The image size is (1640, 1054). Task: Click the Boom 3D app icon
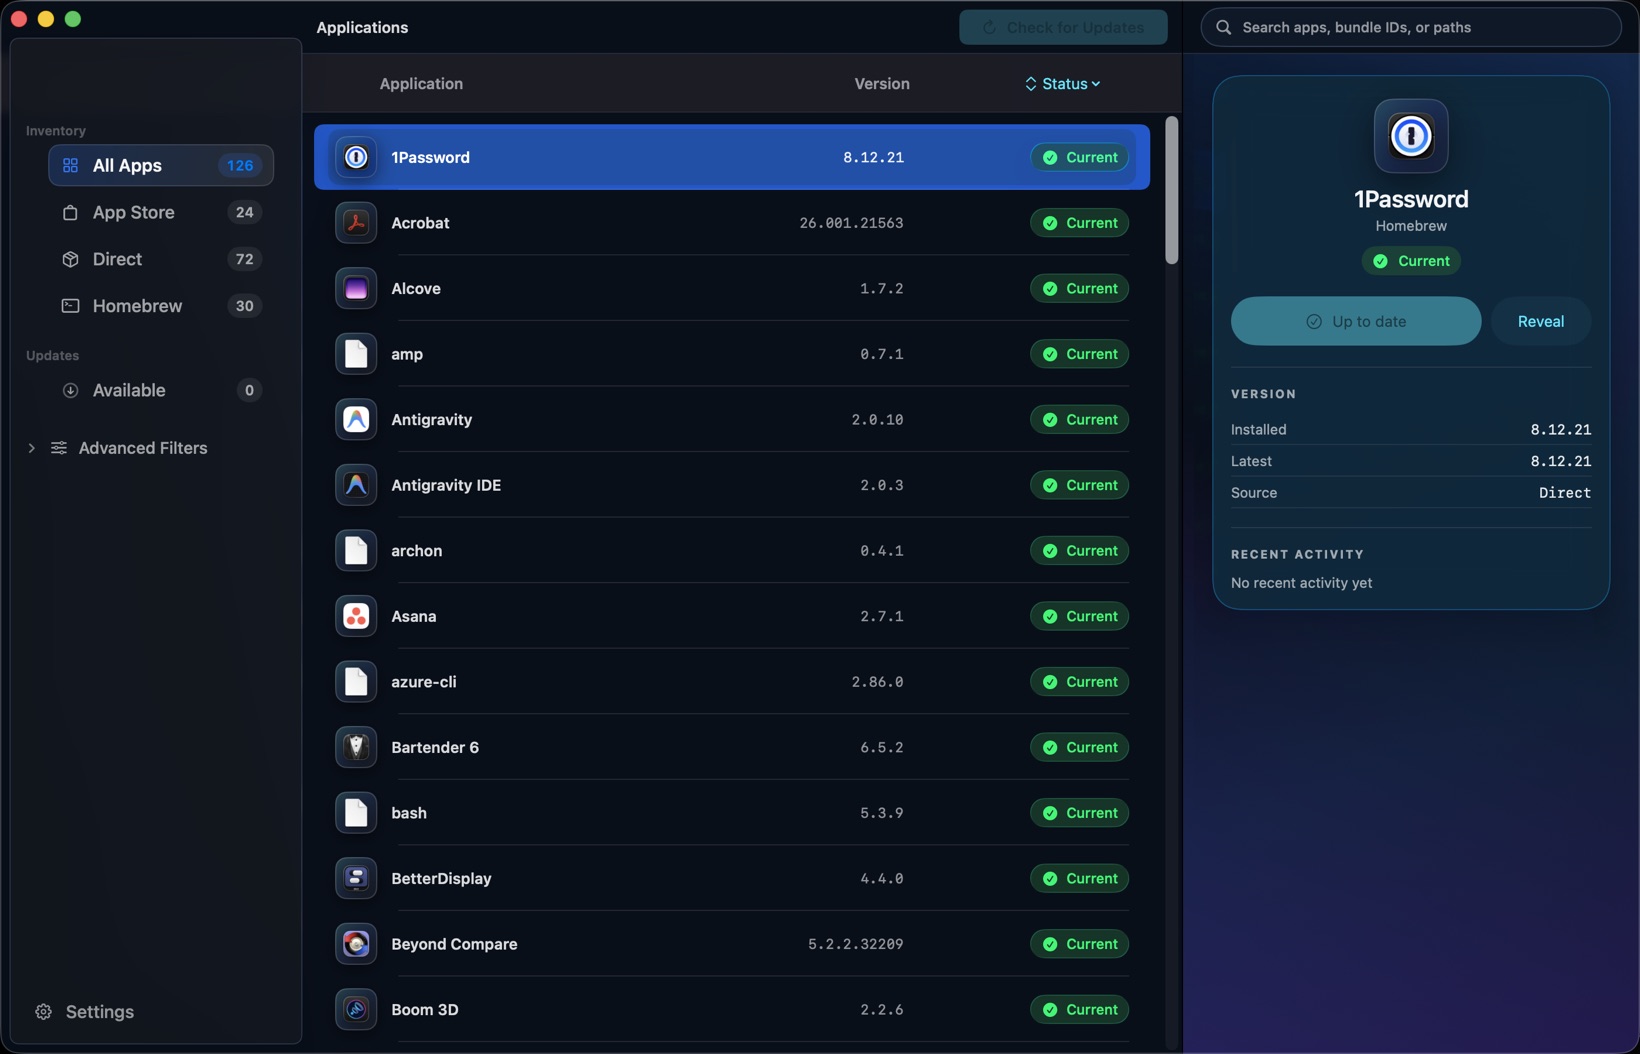(356, 1009)
